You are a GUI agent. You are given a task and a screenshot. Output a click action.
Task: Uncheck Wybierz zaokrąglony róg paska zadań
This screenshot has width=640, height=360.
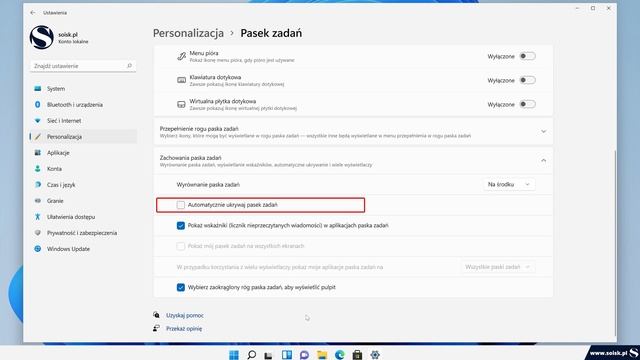(181, 287)
